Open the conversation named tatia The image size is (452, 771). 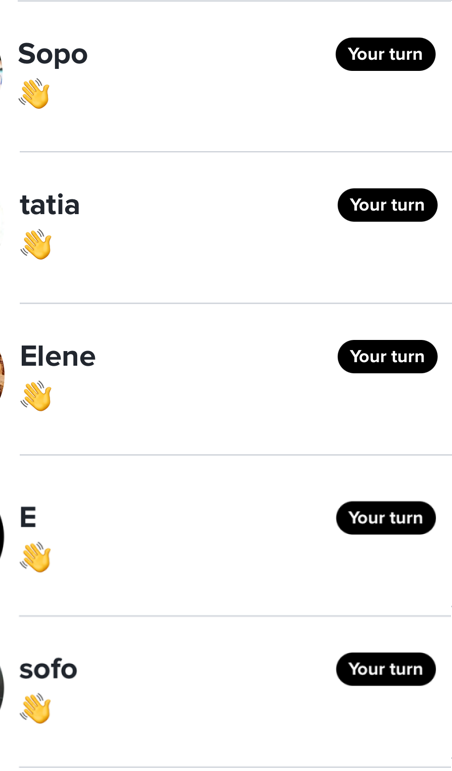click(x=226, y=228)
